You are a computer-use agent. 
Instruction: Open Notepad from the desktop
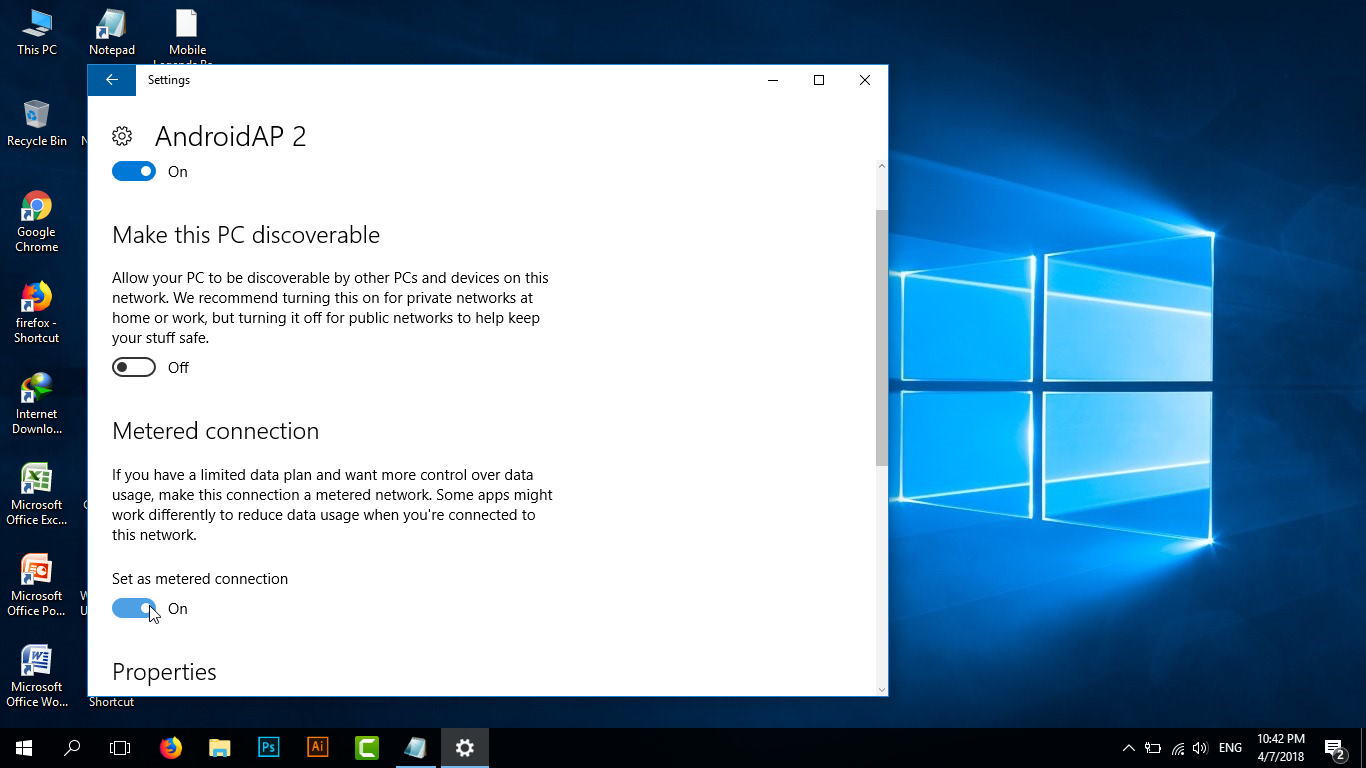pyautogui.click(x=110, y=22)
